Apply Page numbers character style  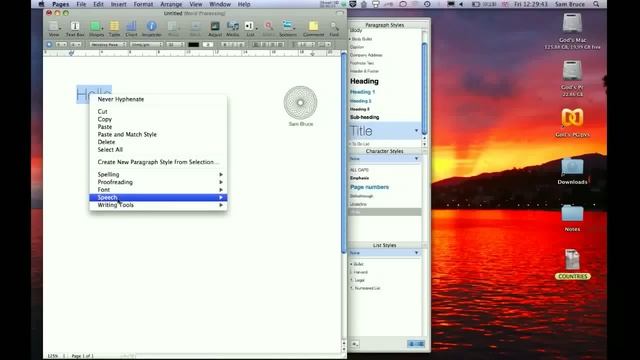pyautogui.click(x=369, y=187)
